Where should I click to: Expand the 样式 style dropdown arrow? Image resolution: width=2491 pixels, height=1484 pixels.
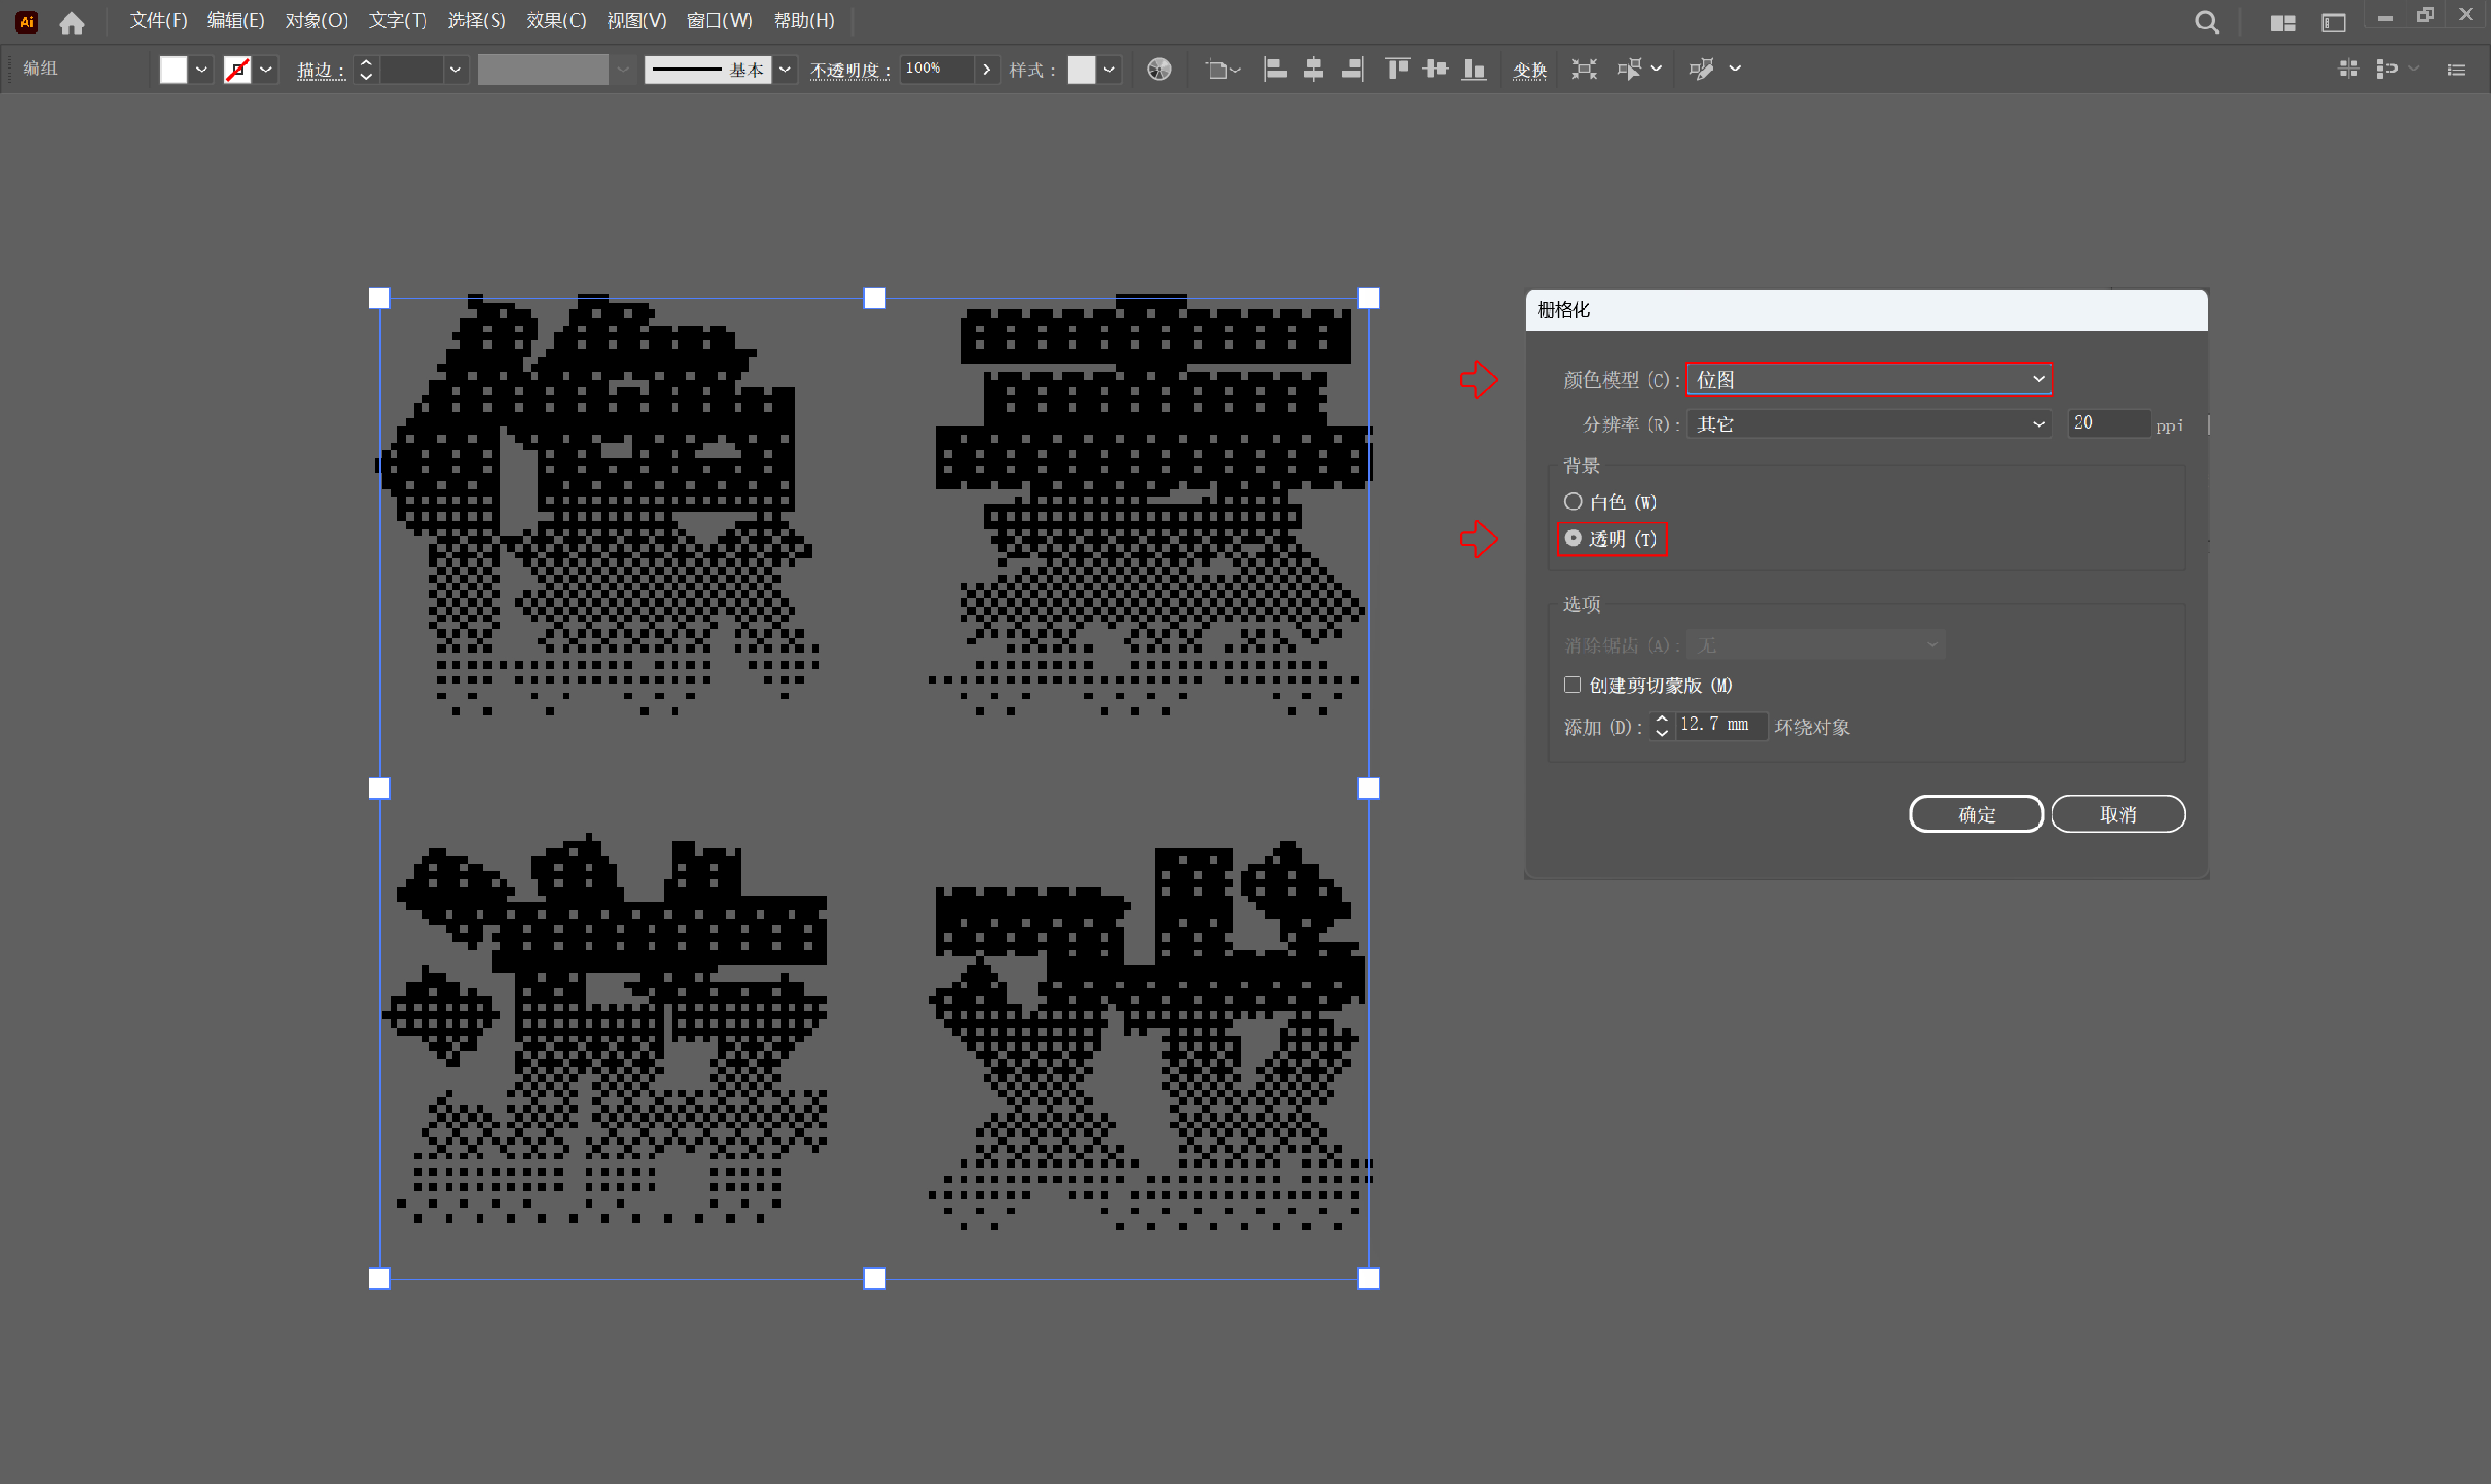point(1109,69)
